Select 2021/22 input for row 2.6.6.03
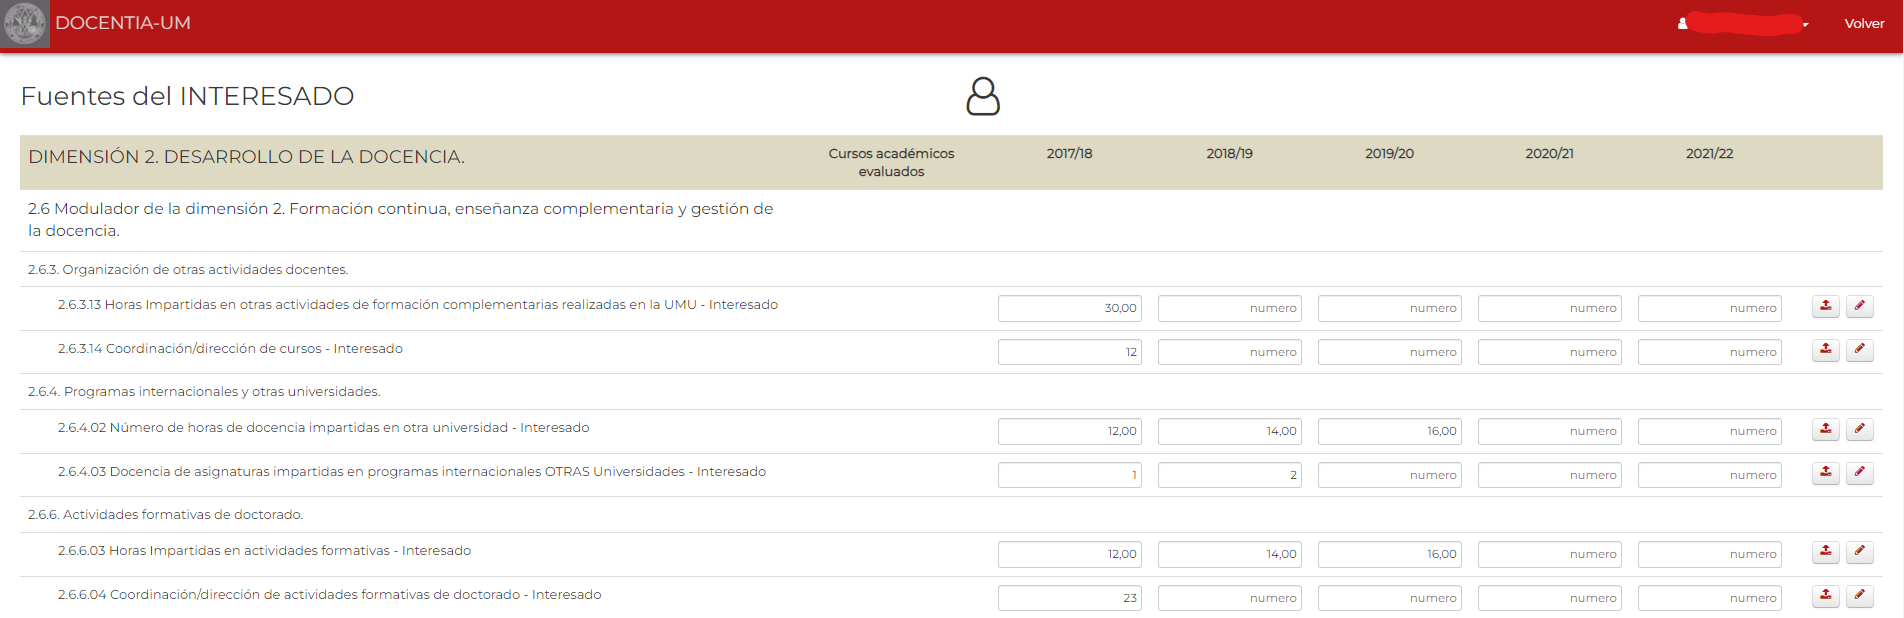The image size is (1904, 618). tap(1709, 554)
